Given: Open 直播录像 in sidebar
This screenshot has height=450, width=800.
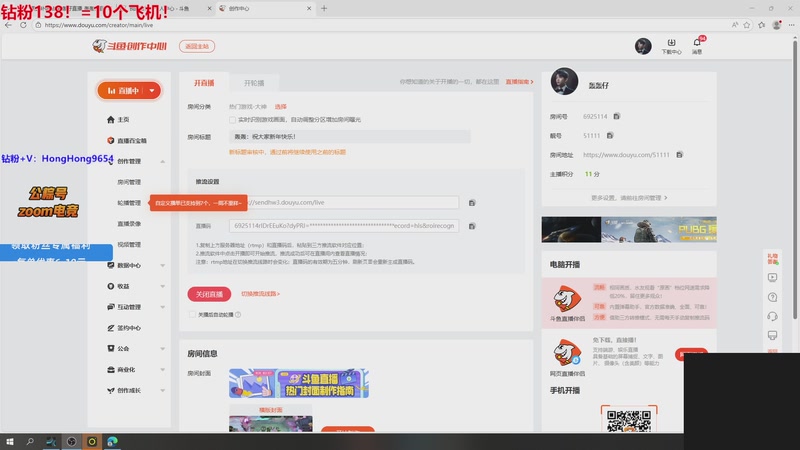Looking at the screenshot, I should [x=129, y=224].
